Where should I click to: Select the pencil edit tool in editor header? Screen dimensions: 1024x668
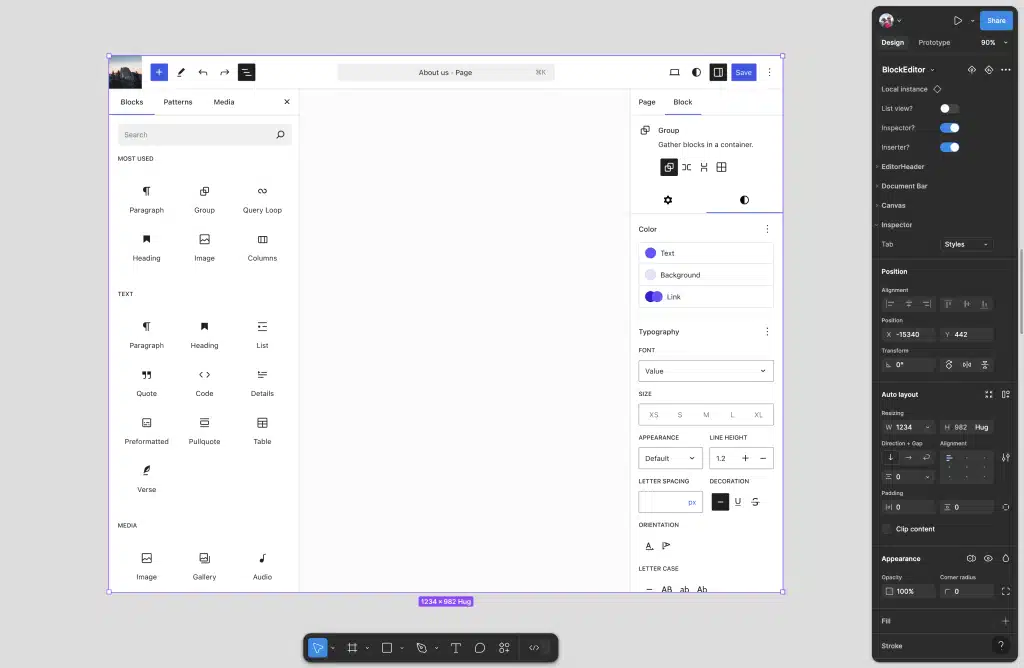(x=181, y=72)
